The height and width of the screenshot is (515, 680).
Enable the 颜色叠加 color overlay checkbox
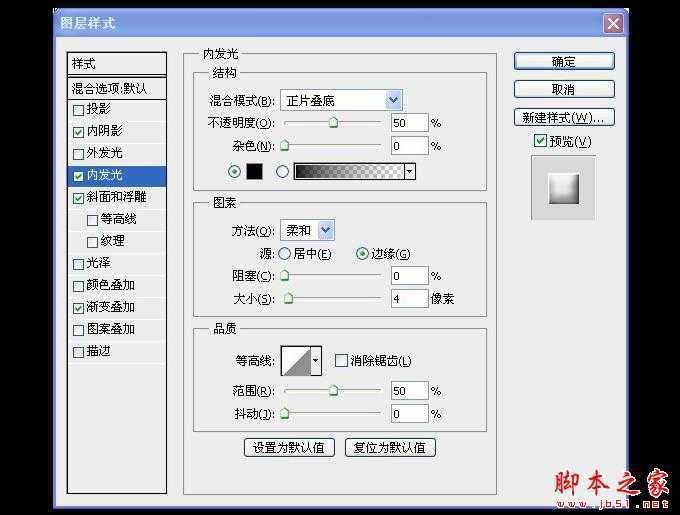tap(78, 287)
